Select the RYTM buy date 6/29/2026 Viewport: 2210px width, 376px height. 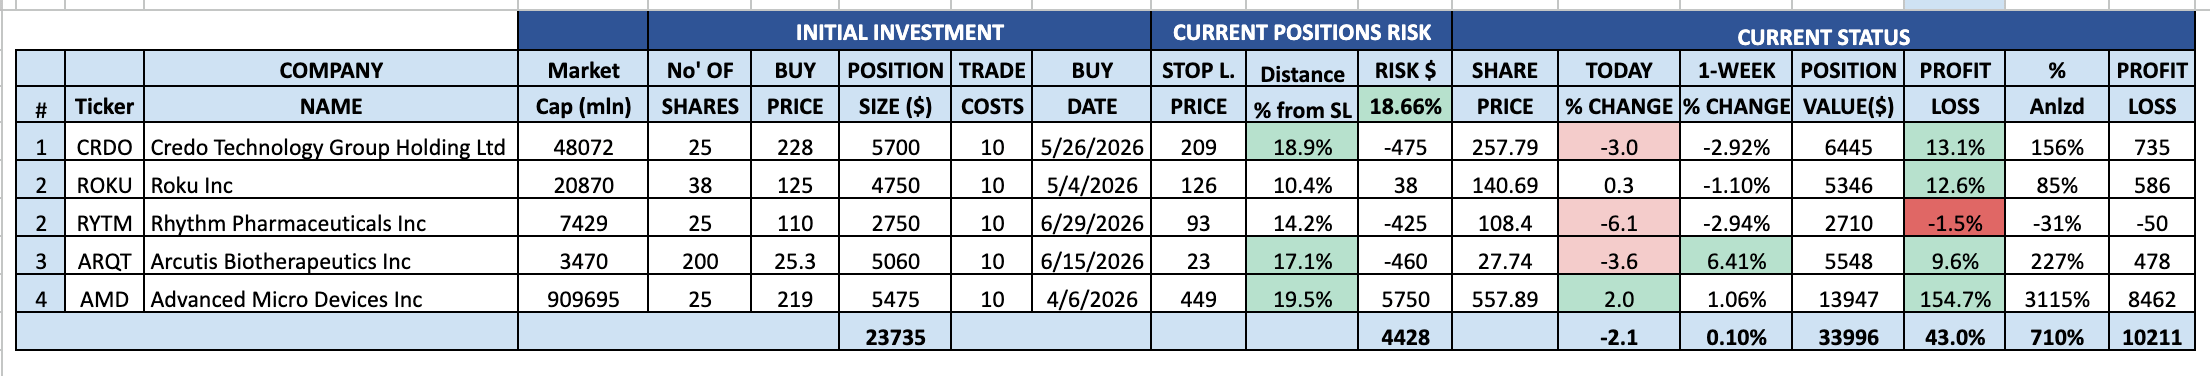click(1091, 223)
